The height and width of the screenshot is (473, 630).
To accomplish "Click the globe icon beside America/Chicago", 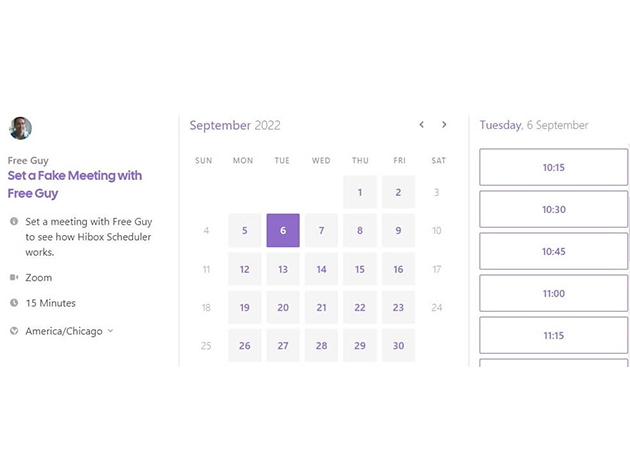I will (14, 331).
